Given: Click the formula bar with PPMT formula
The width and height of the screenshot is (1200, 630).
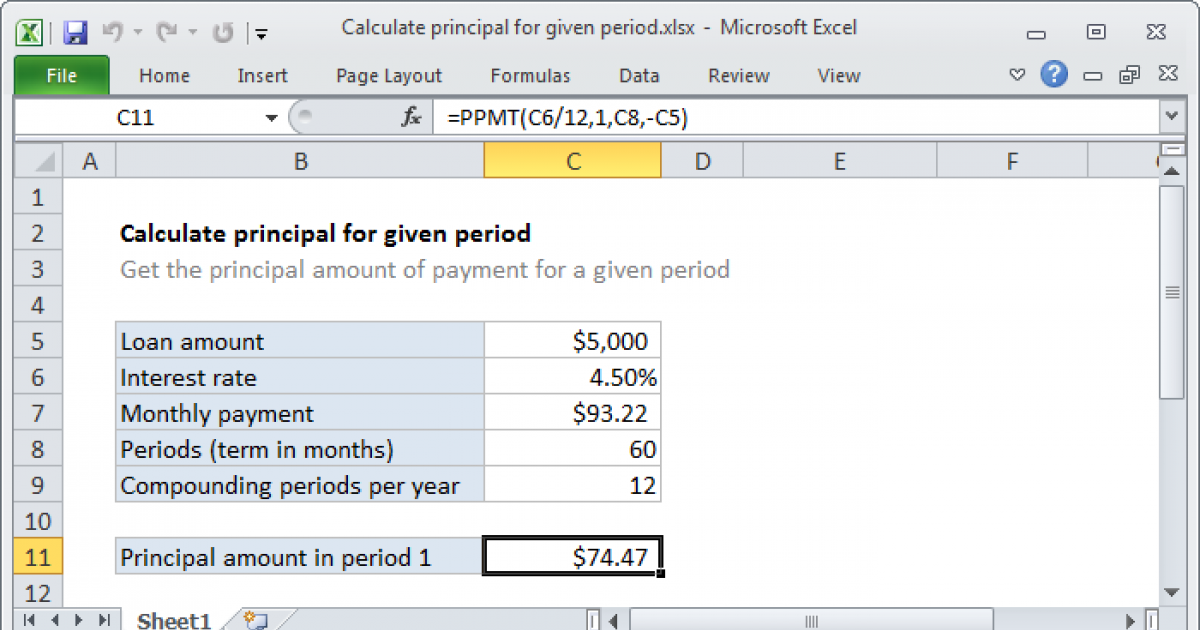Looking at the screenshot, I should pos(796,118).
